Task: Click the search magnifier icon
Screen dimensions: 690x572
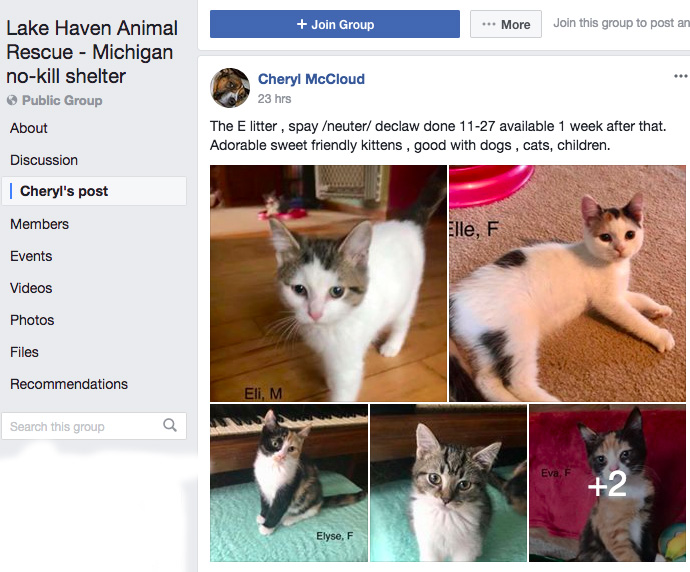Action: [170, 425]
